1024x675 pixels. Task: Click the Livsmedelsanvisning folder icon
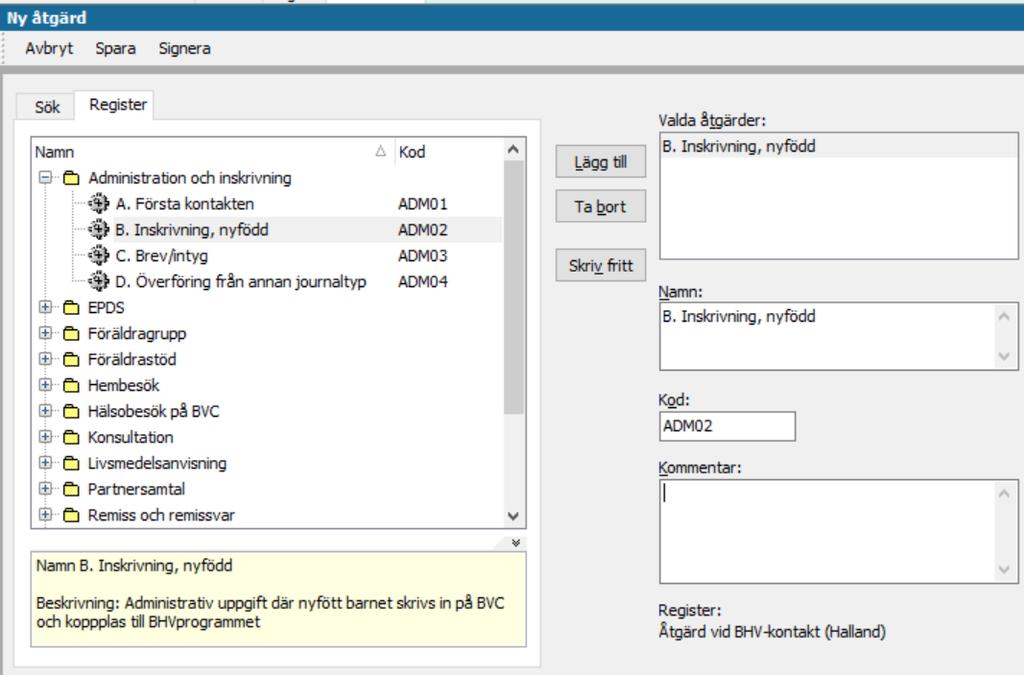tap(71, 463)
